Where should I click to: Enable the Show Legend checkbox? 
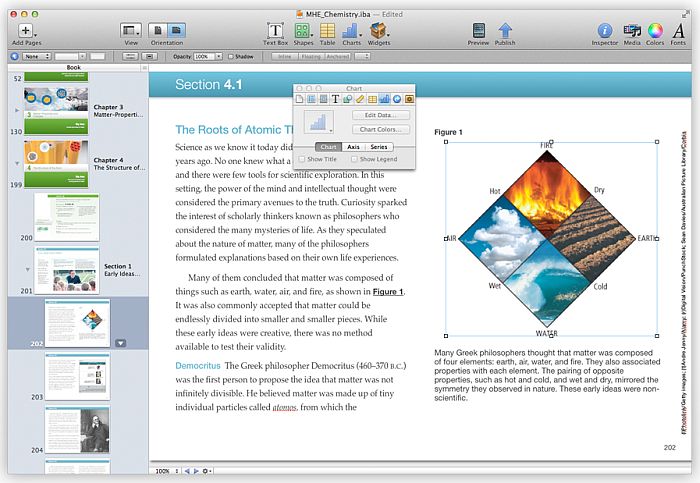pos(354,160)
